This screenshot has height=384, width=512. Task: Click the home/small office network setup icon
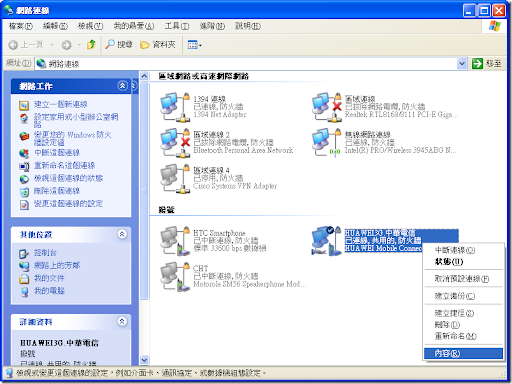pyautogui.click(x=24, y=118)
